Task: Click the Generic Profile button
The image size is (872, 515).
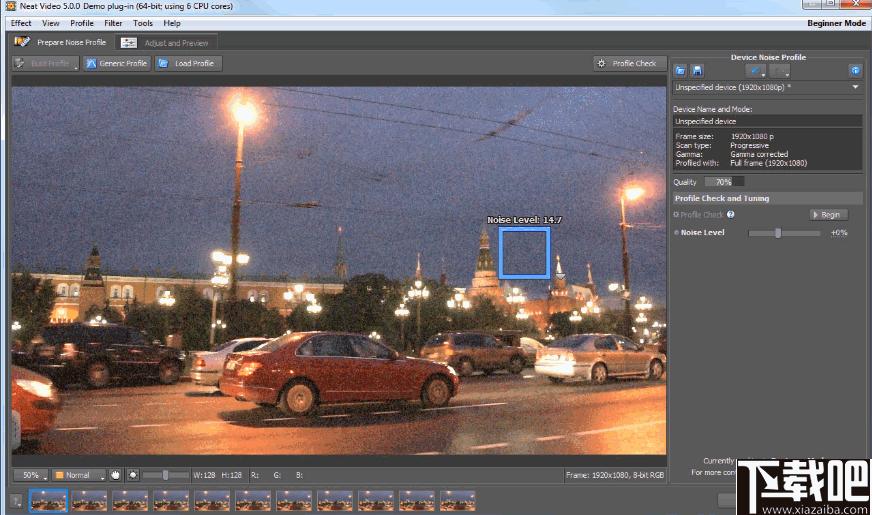Action: 117,63
